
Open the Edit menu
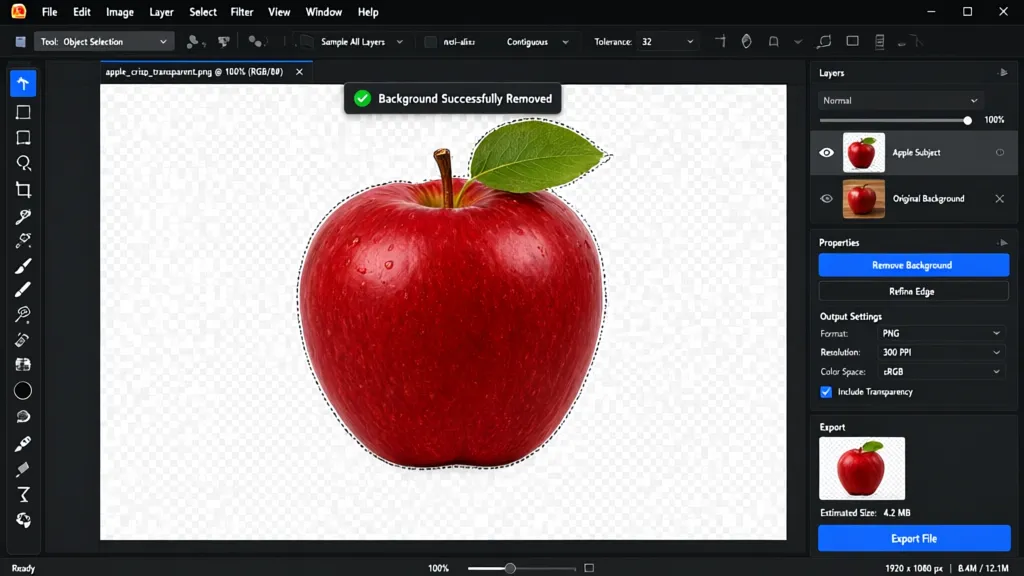[x=82, y=12]
